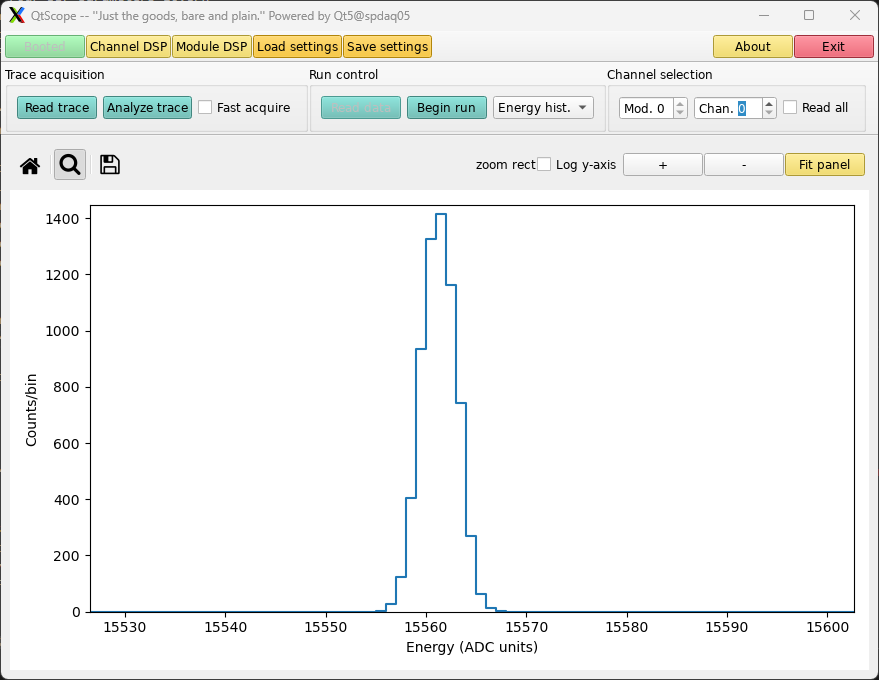Close the QtScope window
This screenshot has height=680, width=879.
[855, 15]
